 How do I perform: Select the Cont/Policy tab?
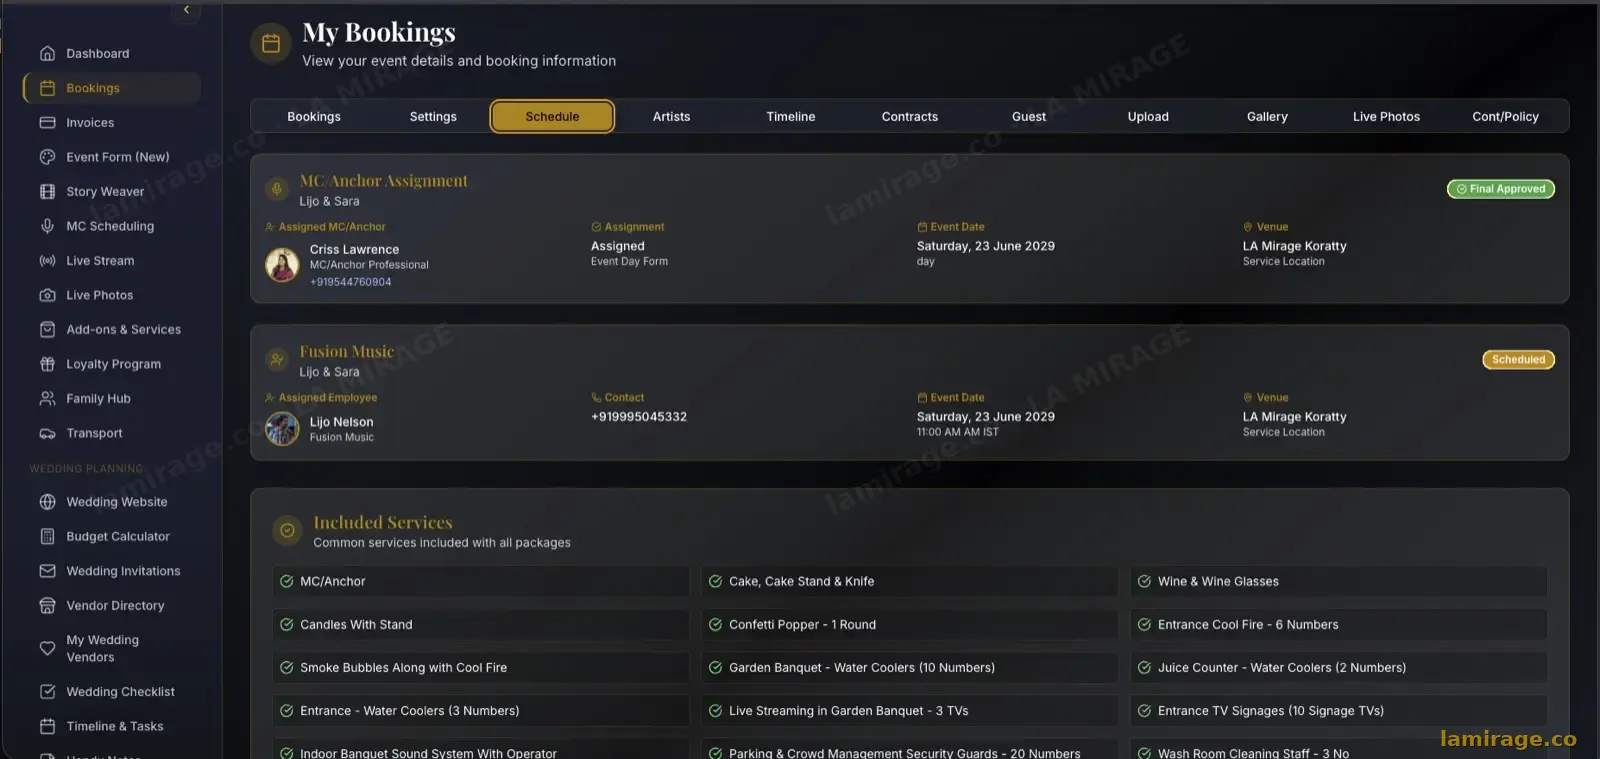(x=1505, y=117)
